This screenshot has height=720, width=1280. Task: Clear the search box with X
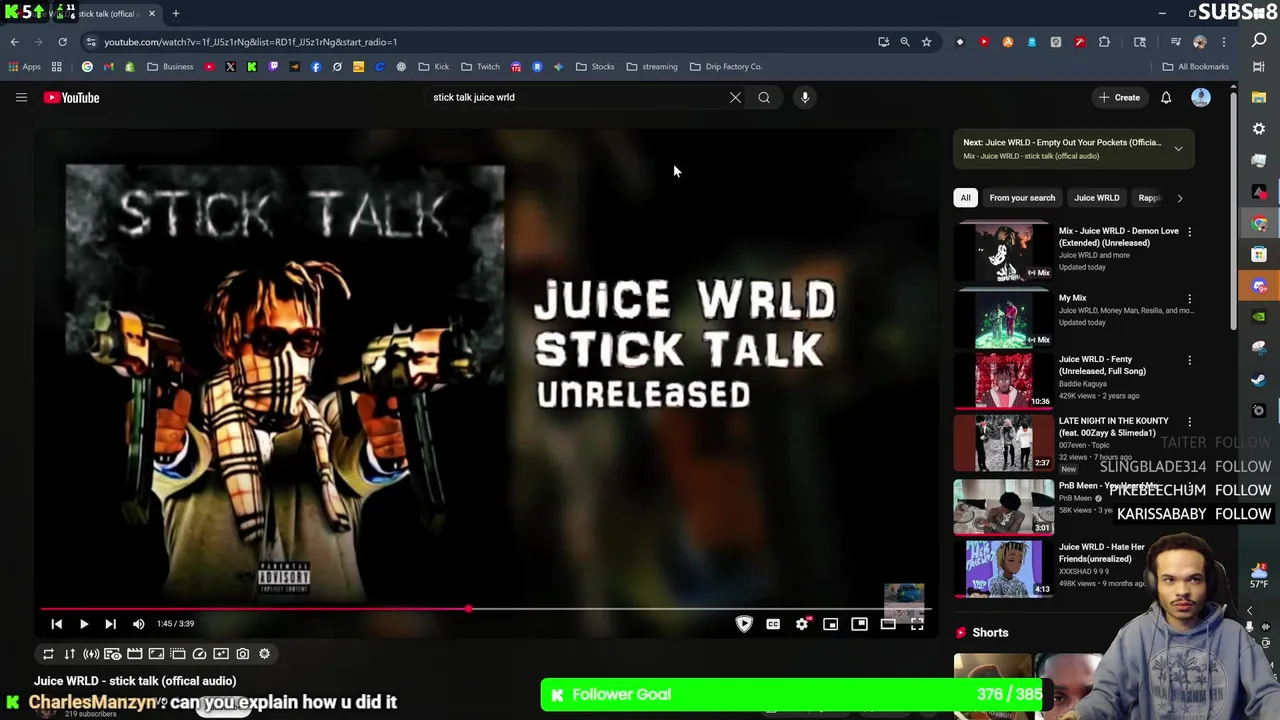click(735, 97)
